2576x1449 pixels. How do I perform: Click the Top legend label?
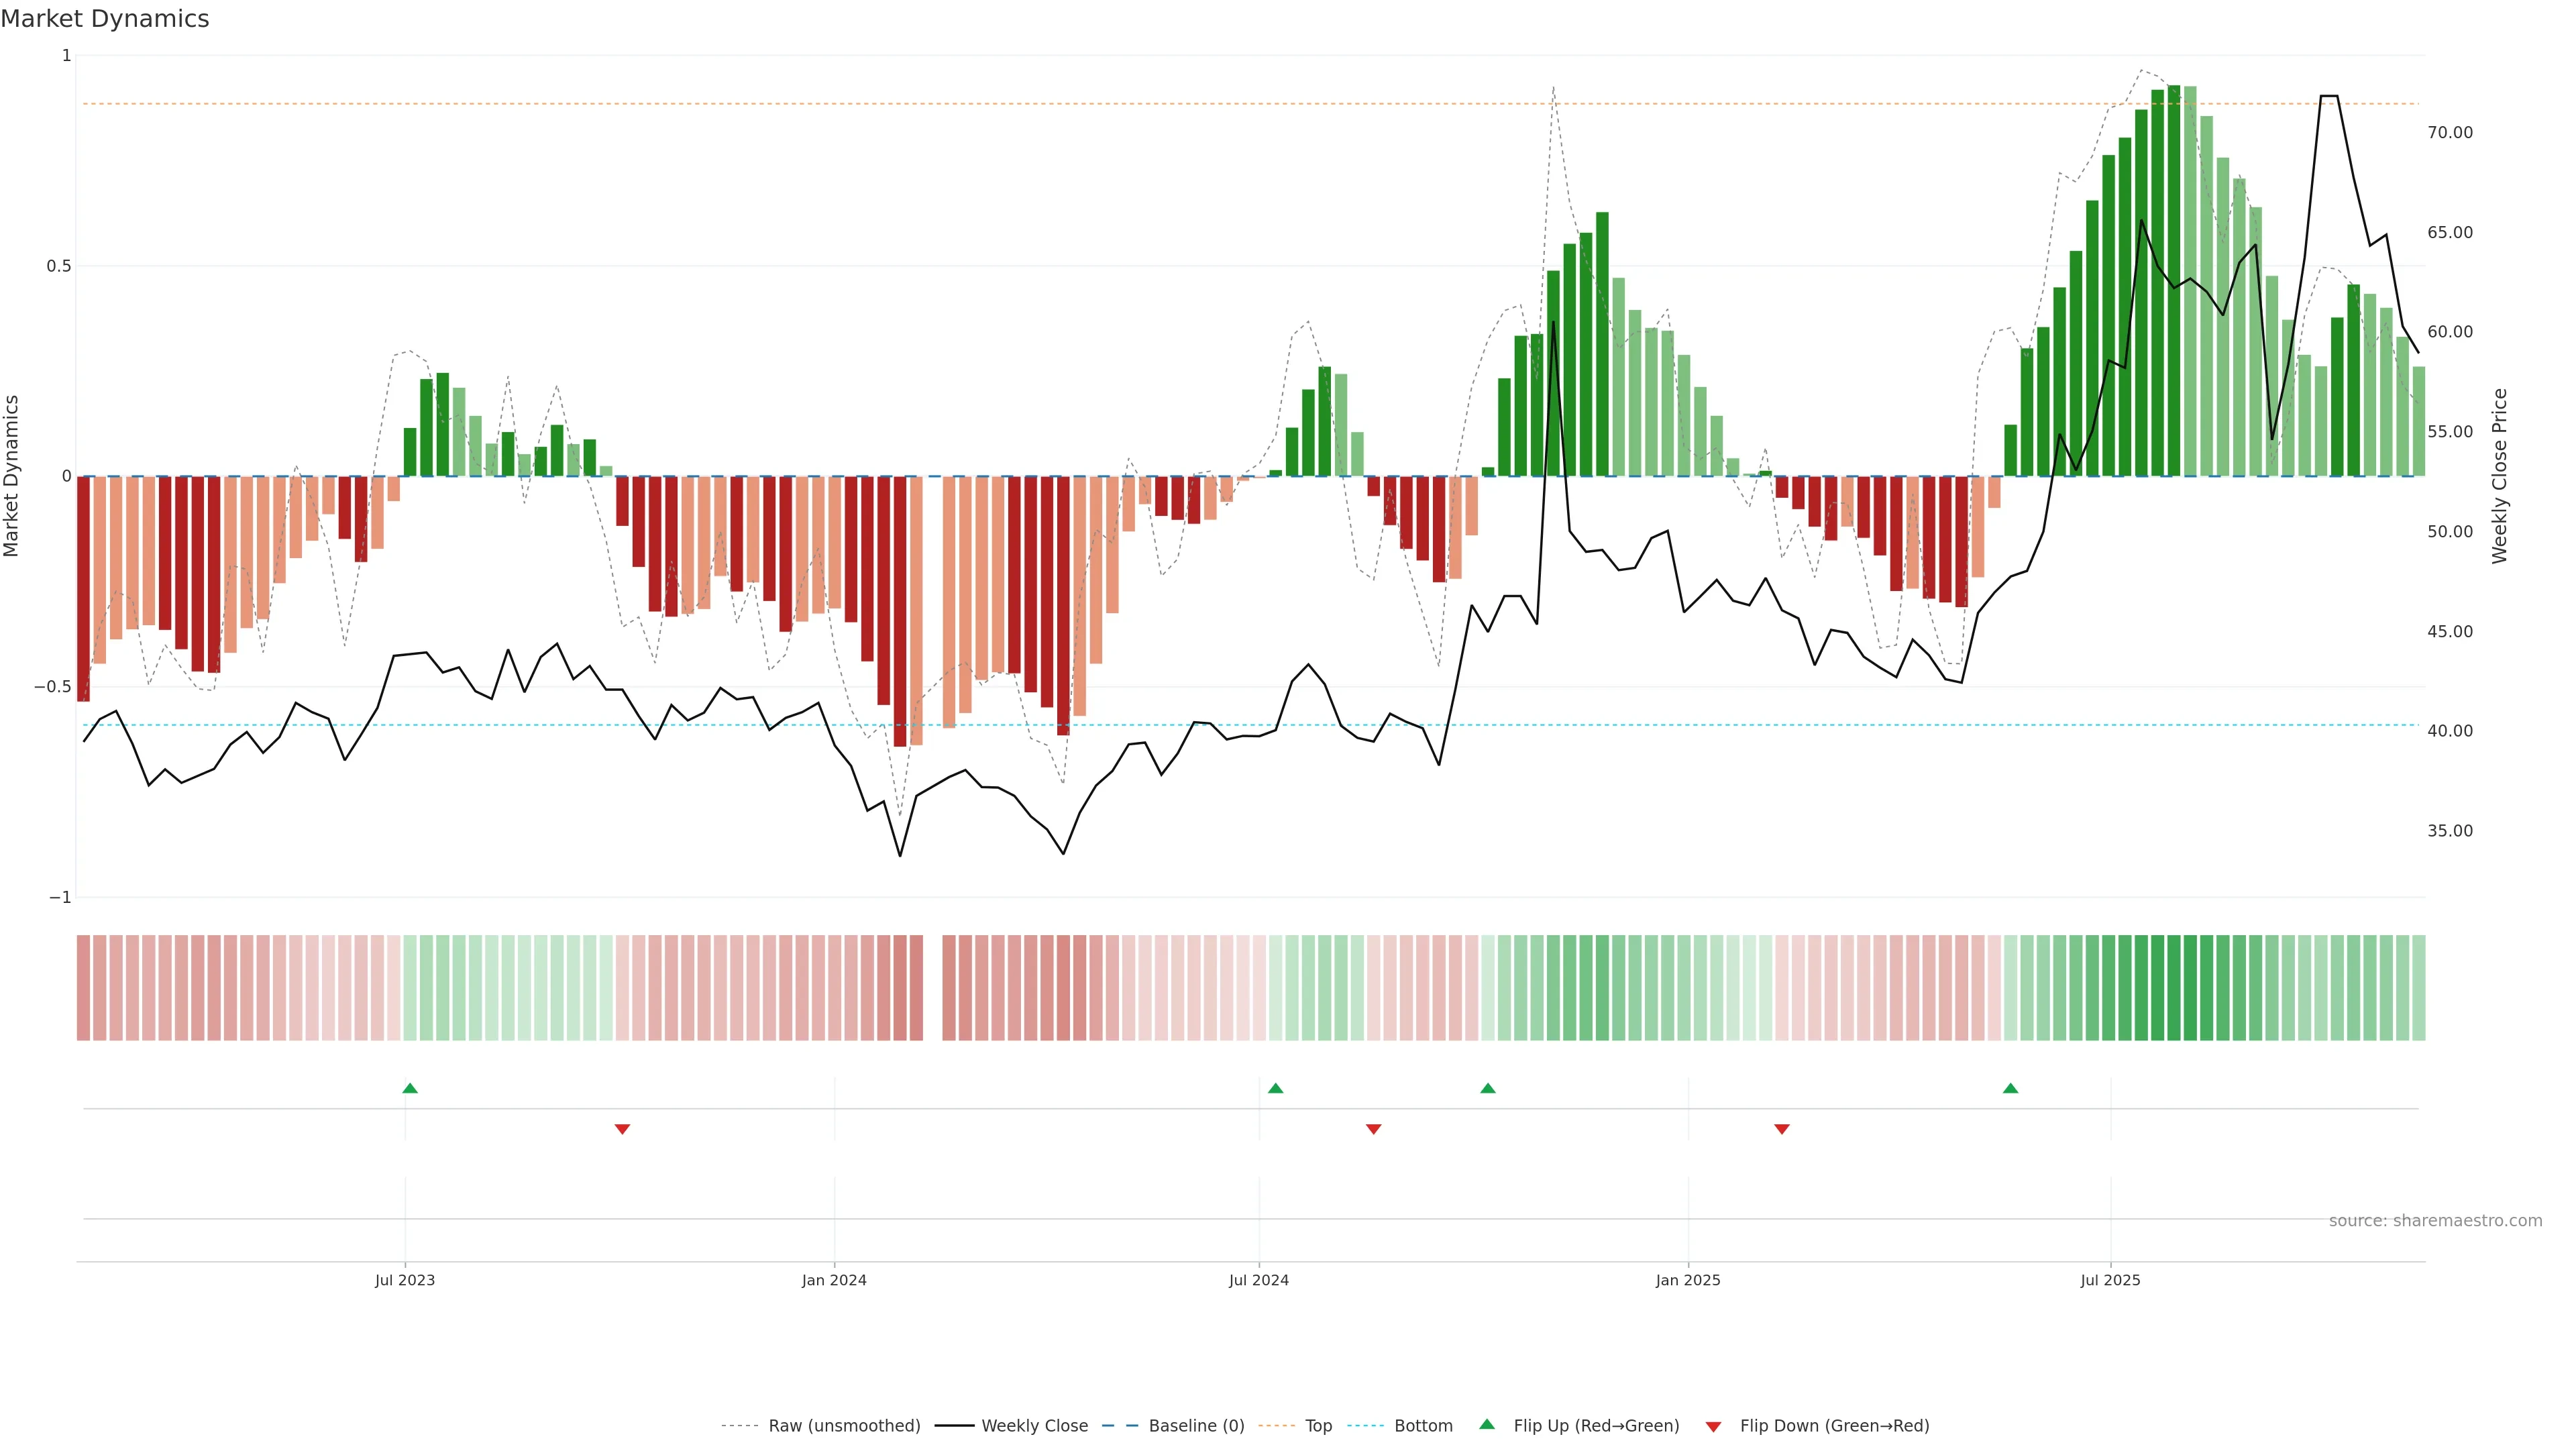pyautogui.click(x=1318, y=1426)
